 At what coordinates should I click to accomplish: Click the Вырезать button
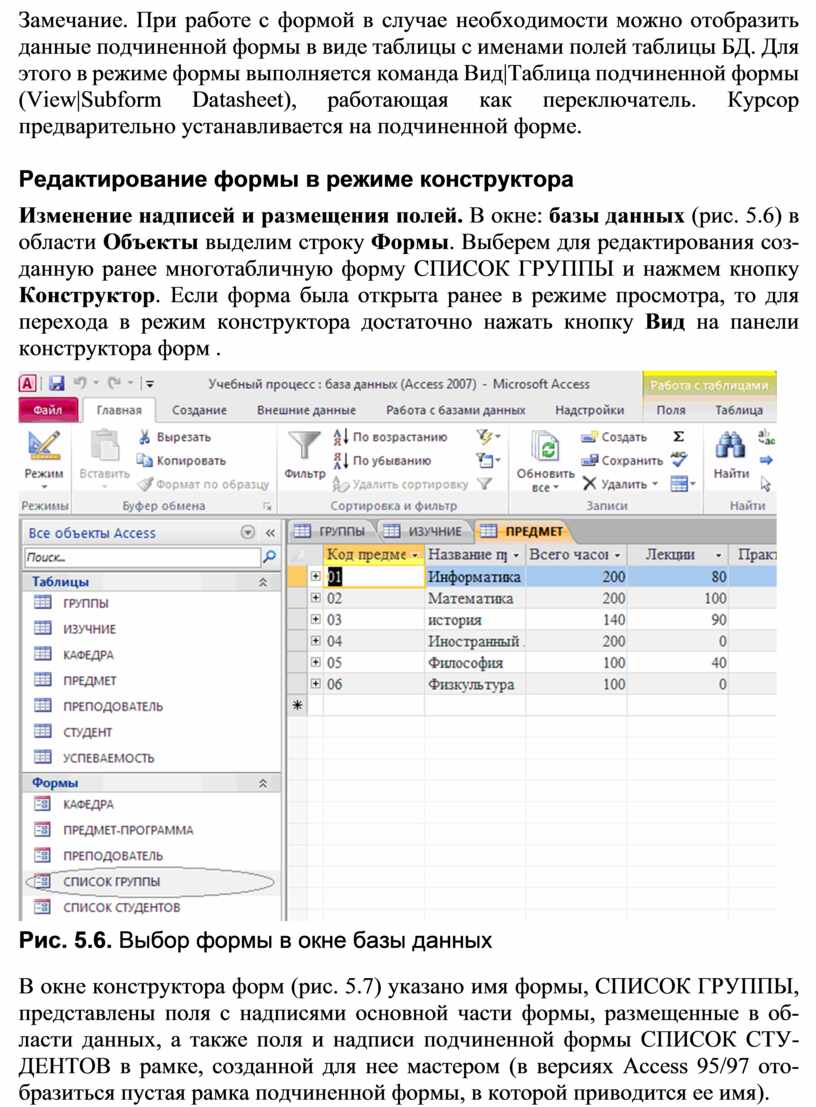pyautogui.click(x=176, y=437)
